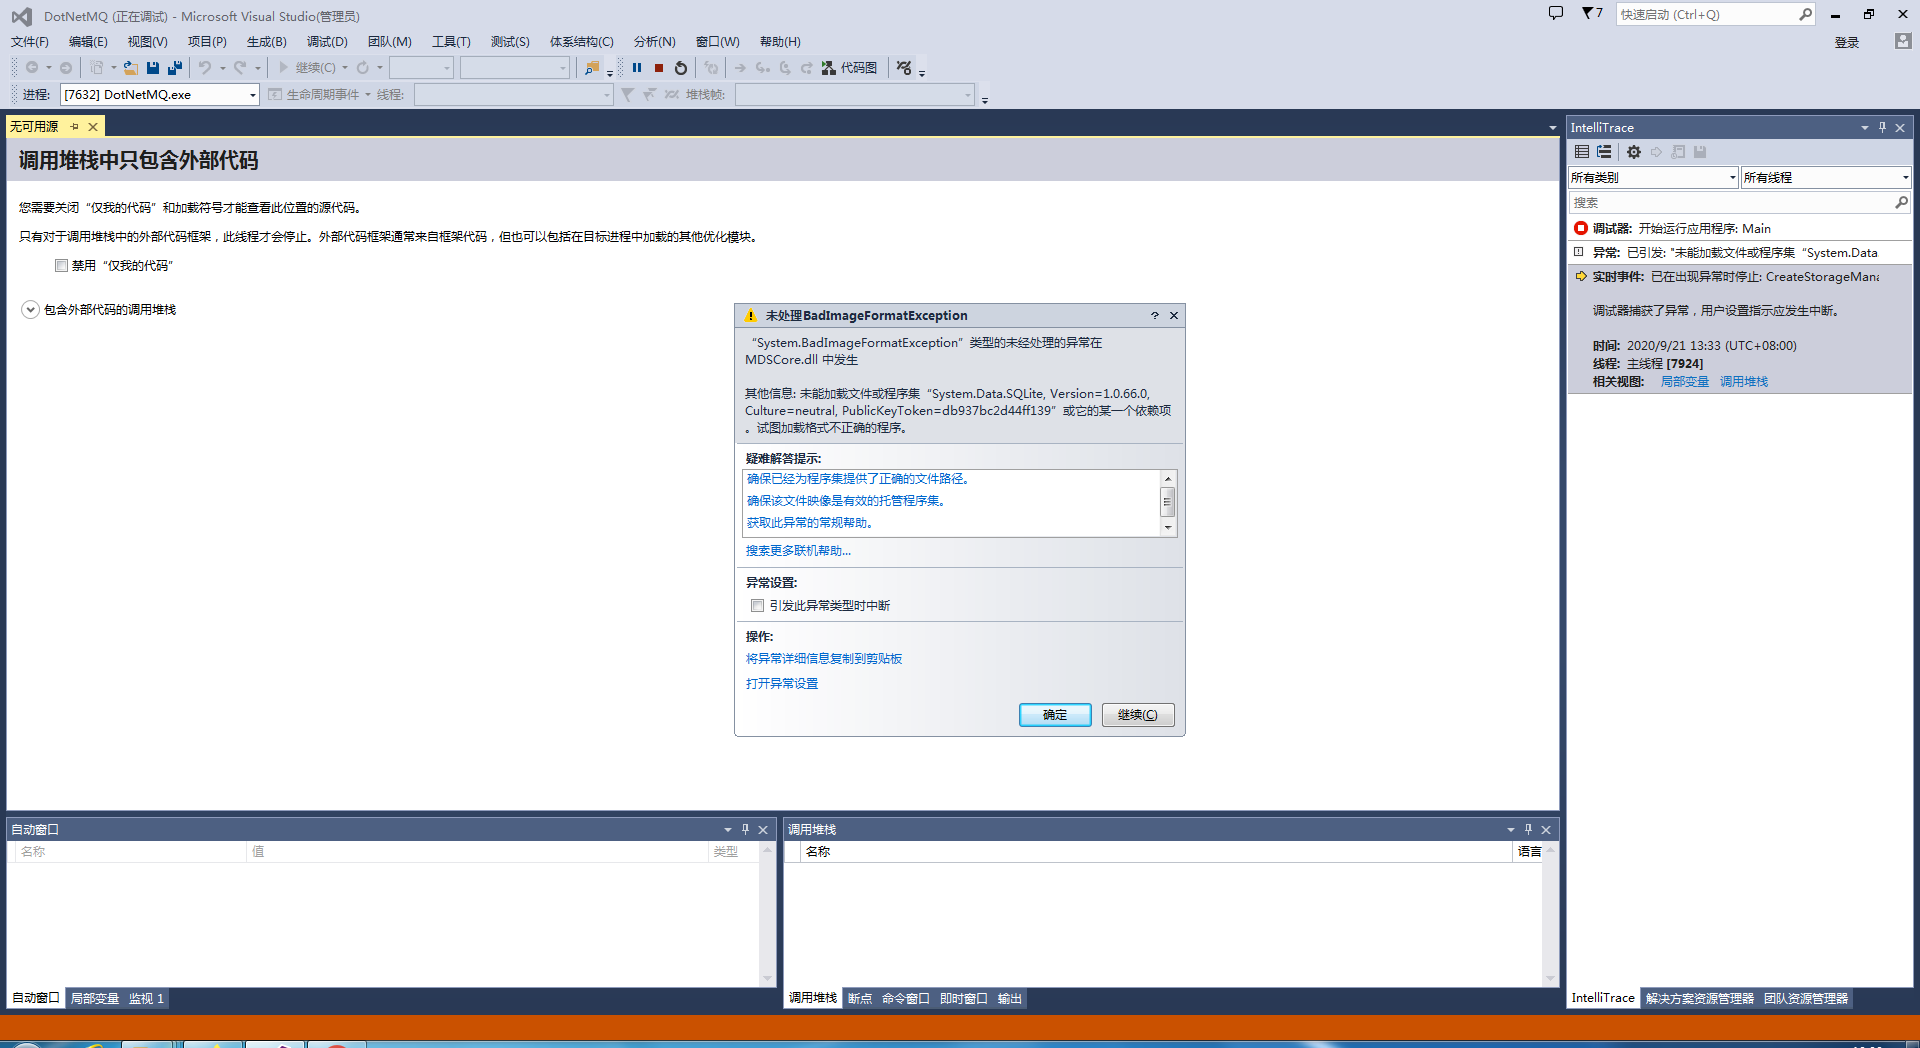Click 将异常详细信息复制到剪贴板 link
This screenshot has width=1920, height=1048.
pos(824,659)
